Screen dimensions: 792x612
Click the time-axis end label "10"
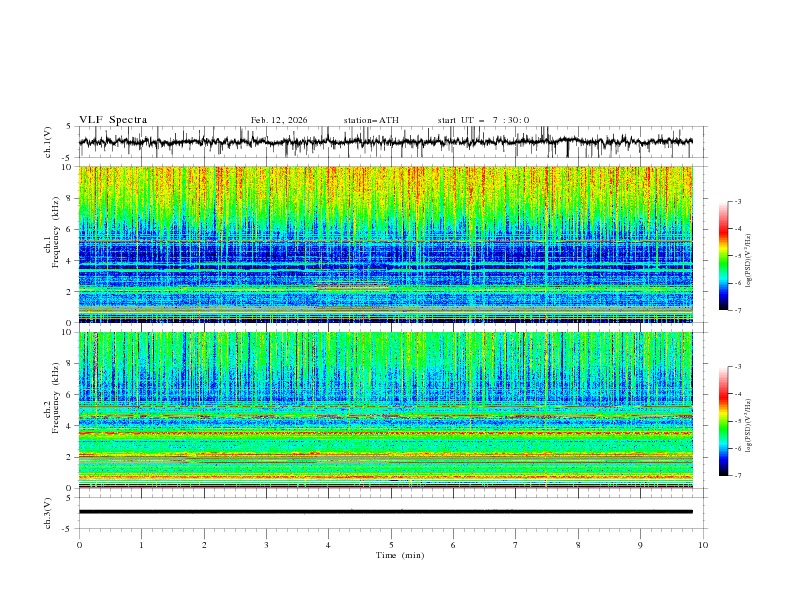coord(703,545)
